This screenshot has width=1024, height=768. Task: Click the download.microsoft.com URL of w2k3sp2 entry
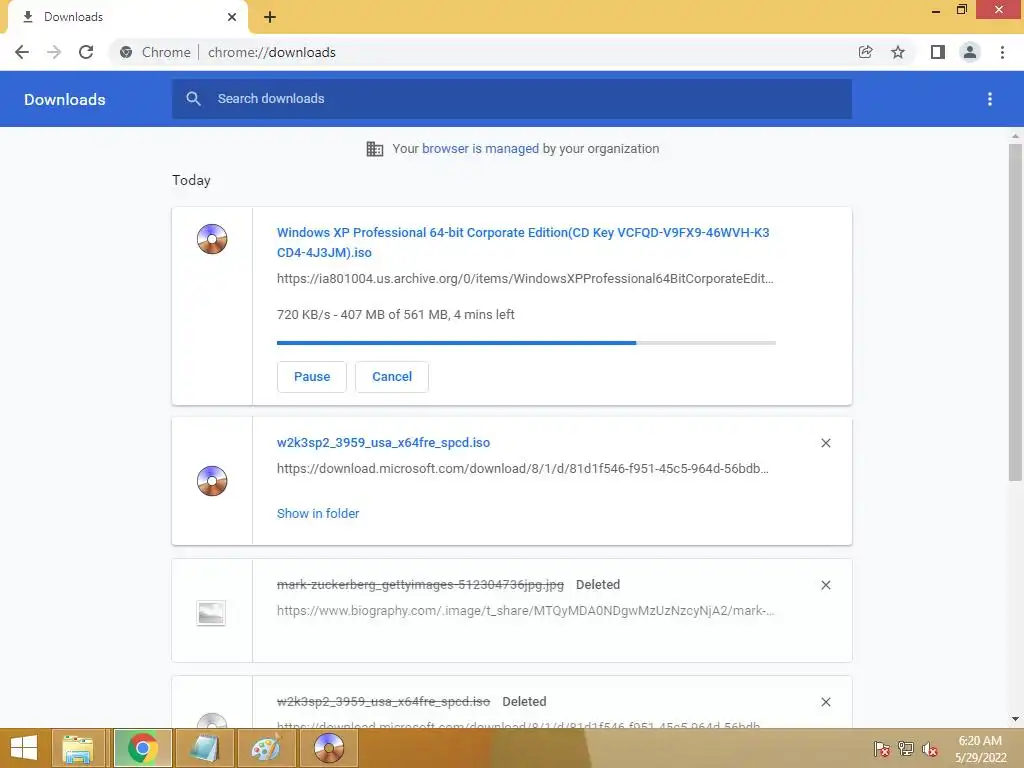[522, 469]
